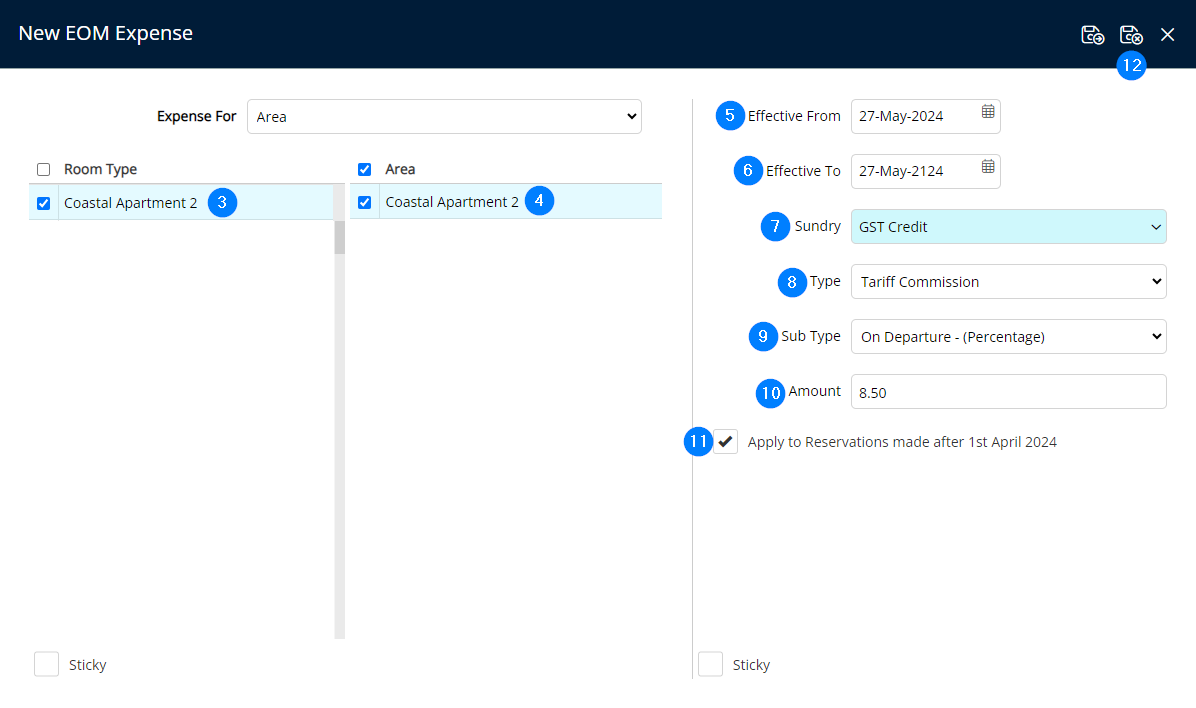Open the Type dropdown showing Tariff Commission
The width and height of the screenshot is (1196, 708).
tap(1008, 282)
